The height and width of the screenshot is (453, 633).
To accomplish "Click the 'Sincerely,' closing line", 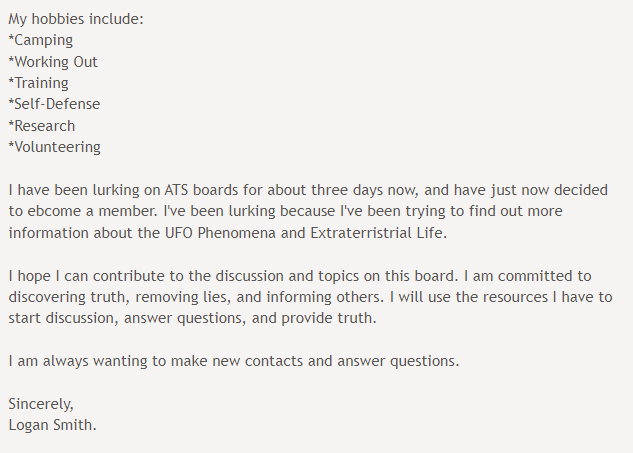I will coord(41,404).
